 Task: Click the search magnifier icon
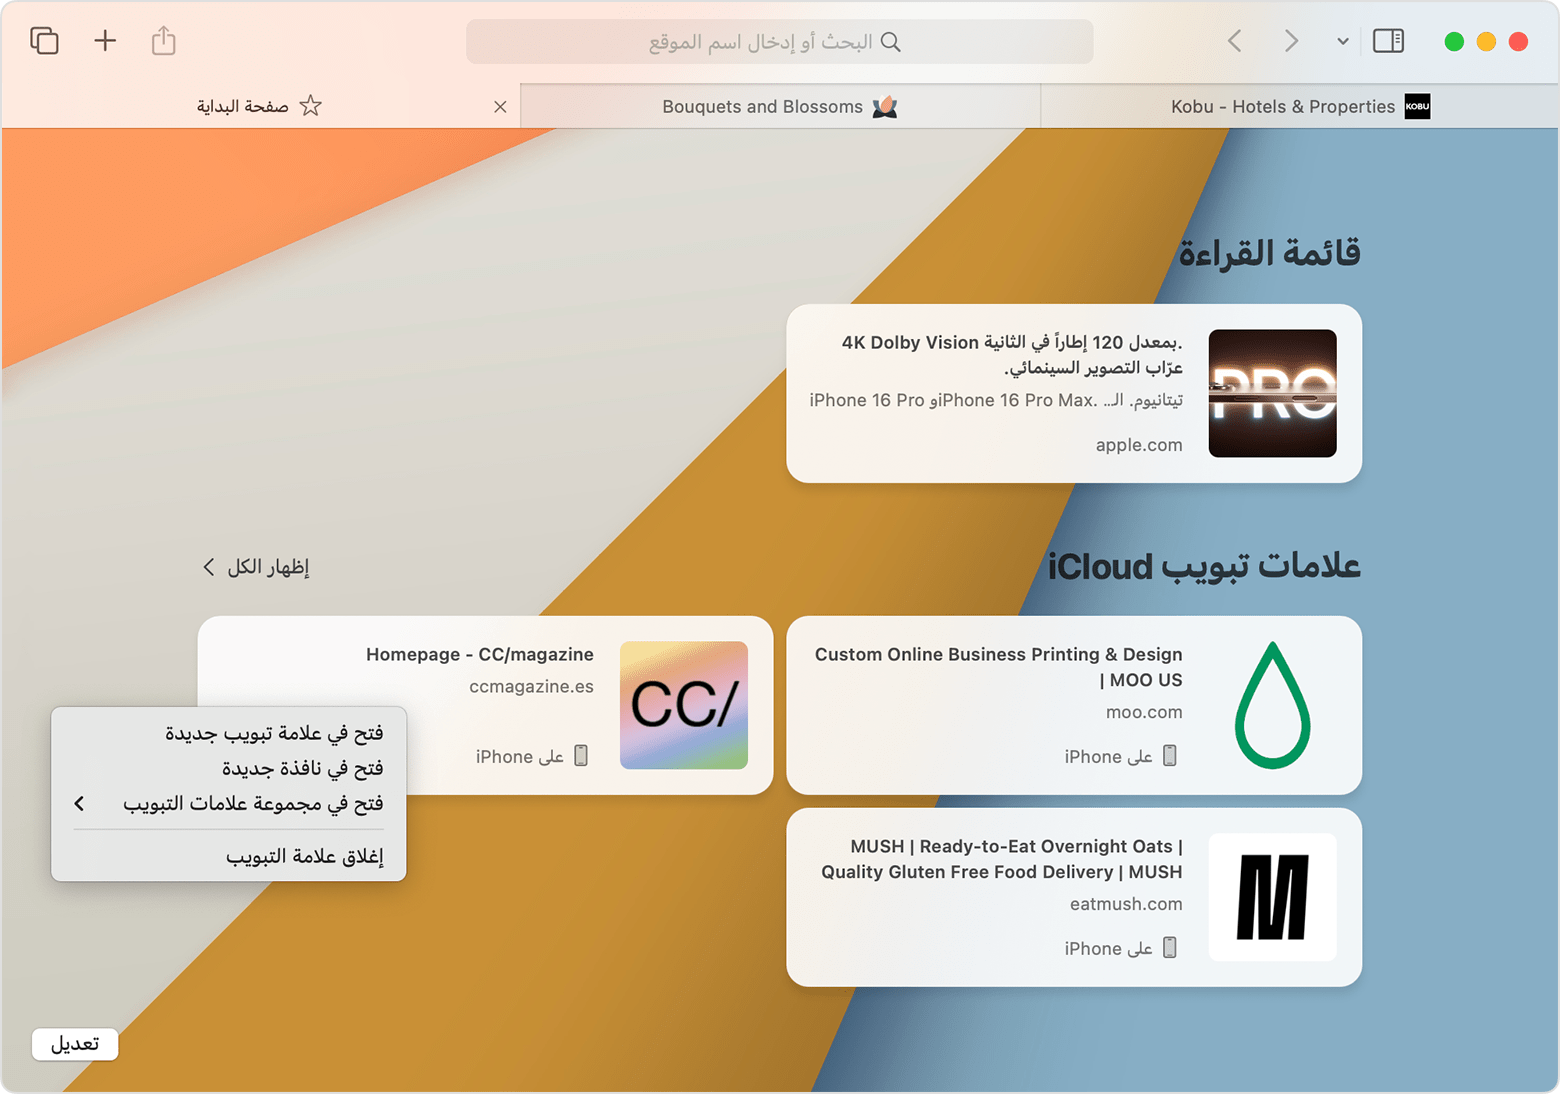[891, 42]
